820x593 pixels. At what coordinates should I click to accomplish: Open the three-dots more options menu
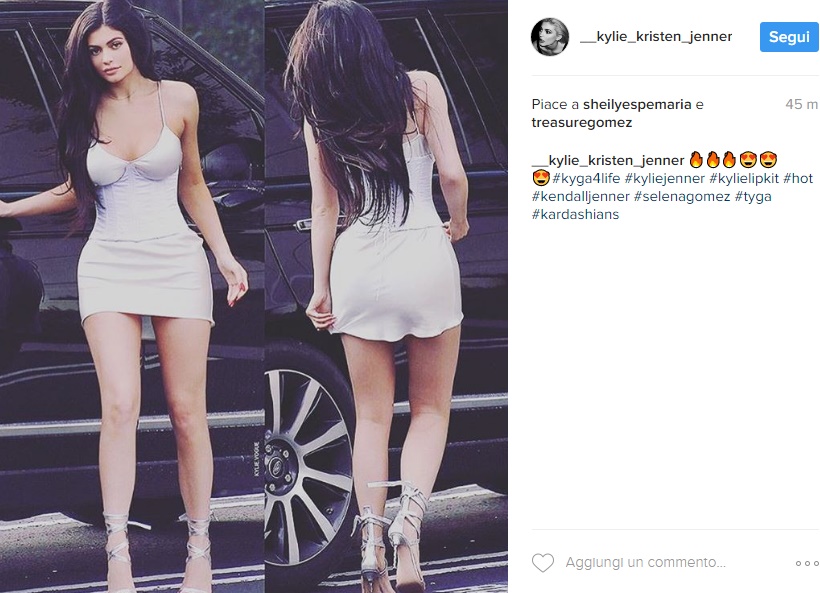pyautogui.click(x=806, y=563)
